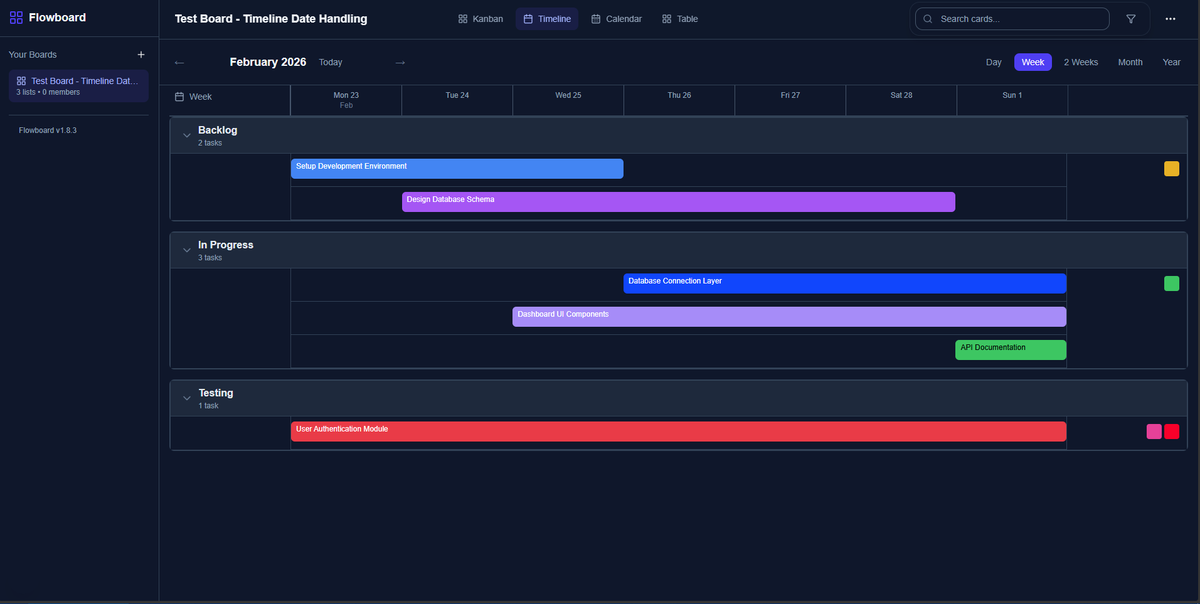Click the '3 lists • 0 members' text
This screenshot has width=1200, height=604.
tap(48, 92)
